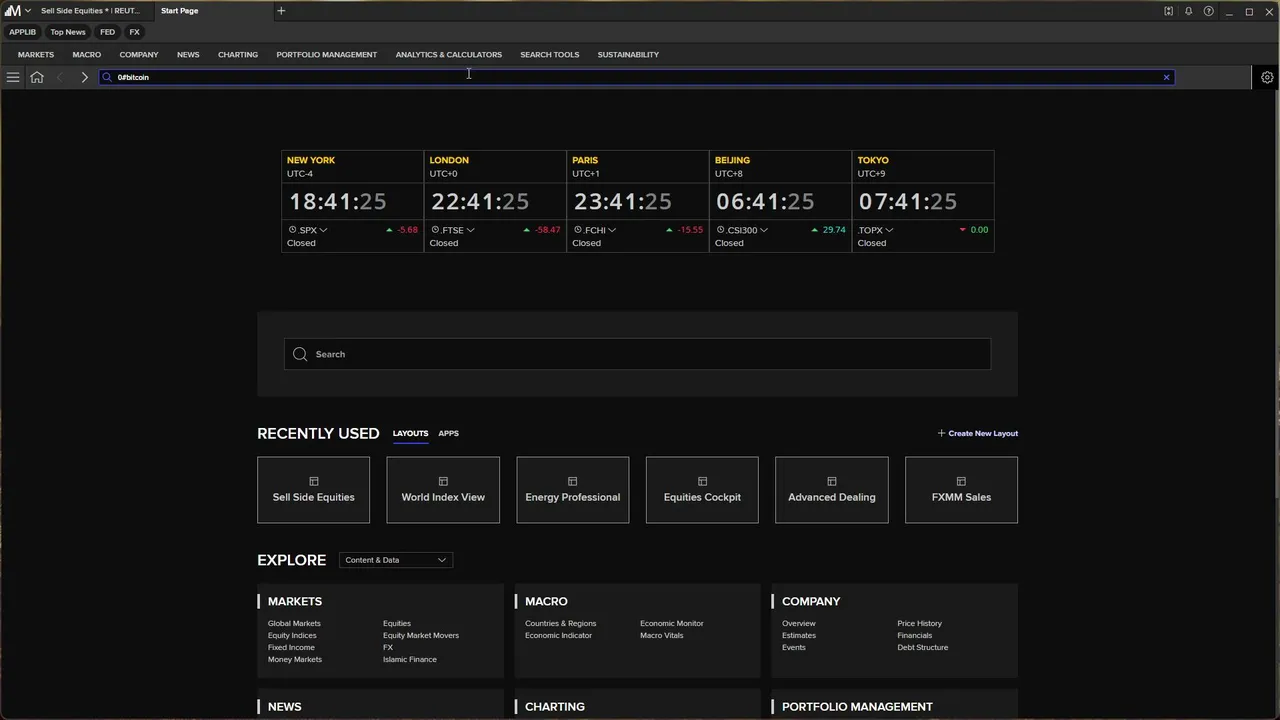Viewport: 1280px width, 720px height.
Task: Open Global Markets link
Action: tap(294, 623)
